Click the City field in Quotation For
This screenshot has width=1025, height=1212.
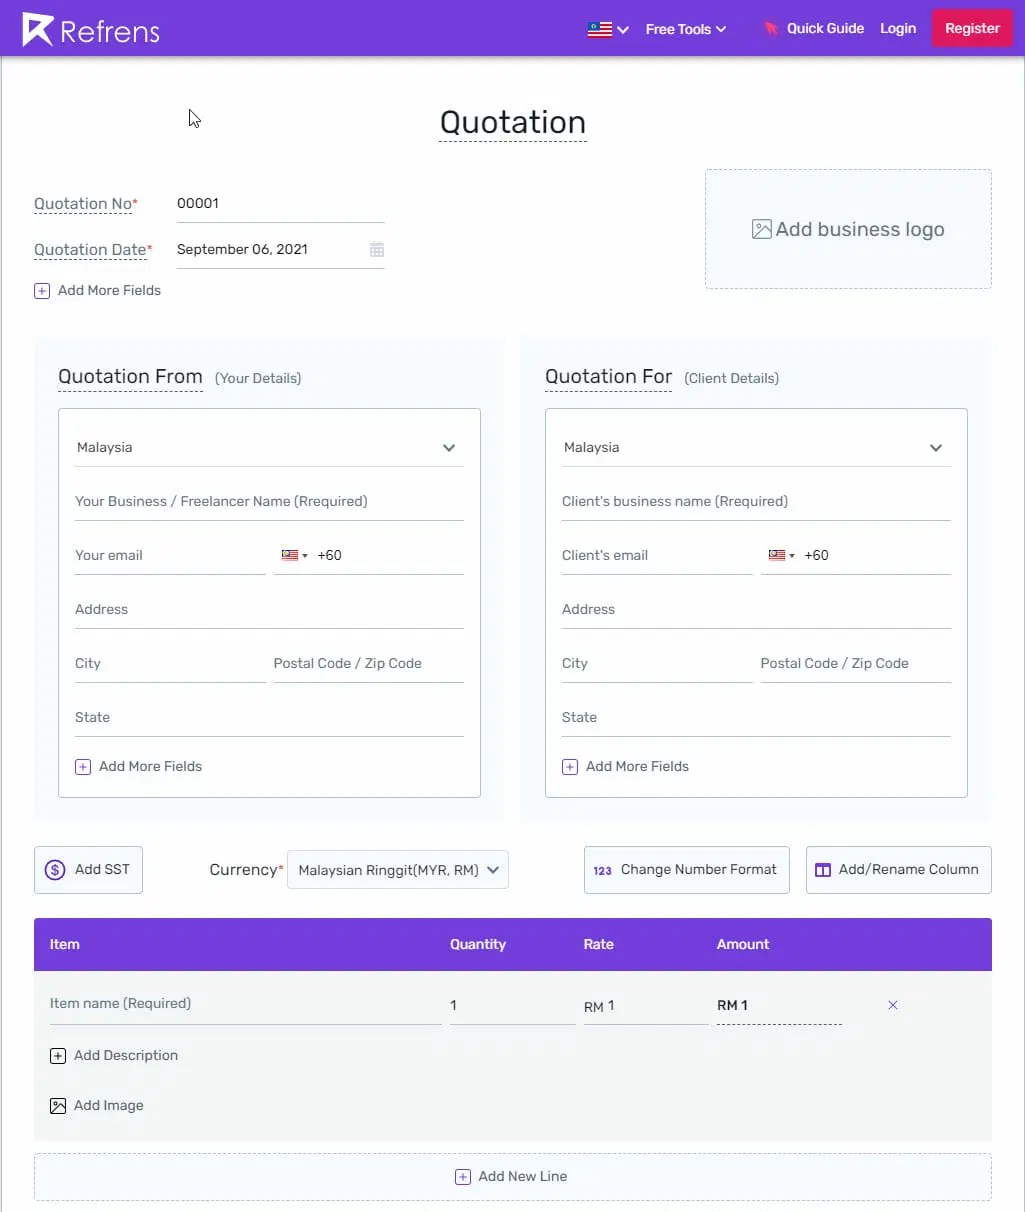[657, 664]
